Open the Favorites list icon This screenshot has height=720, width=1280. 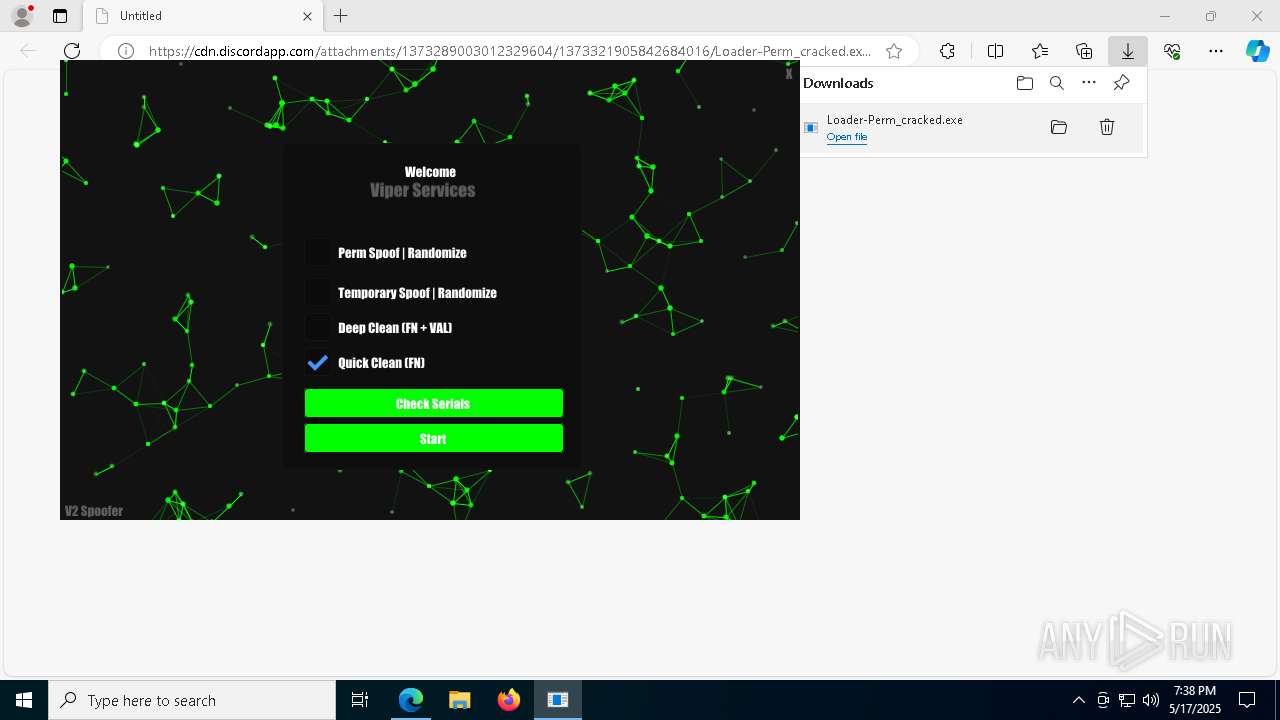(1040, 51)
